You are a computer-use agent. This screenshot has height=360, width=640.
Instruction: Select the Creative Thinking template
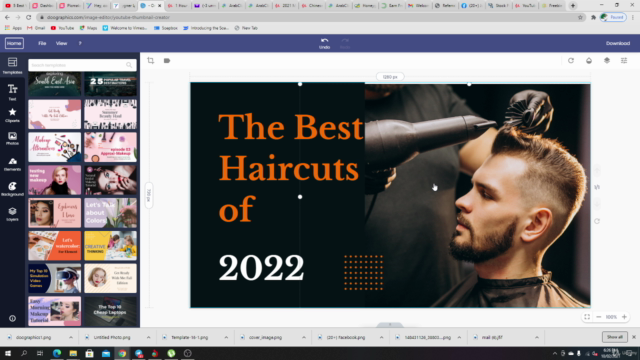111,246
